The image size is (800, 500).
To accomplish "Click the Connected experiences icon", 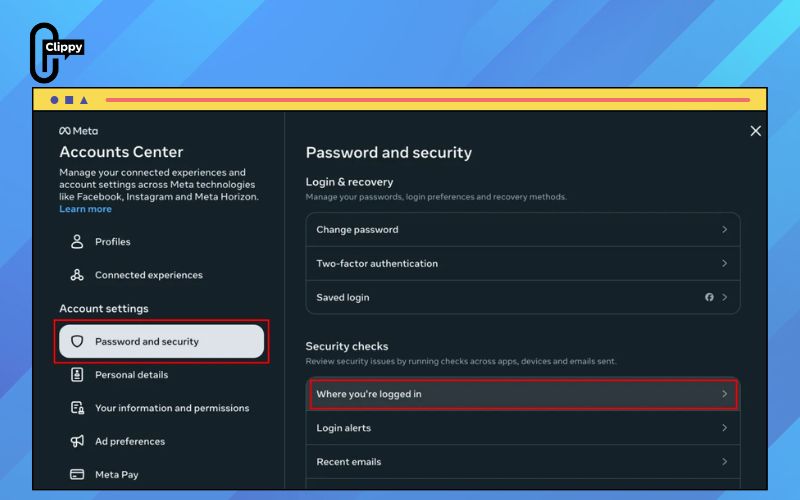I will tap(77, 275).
